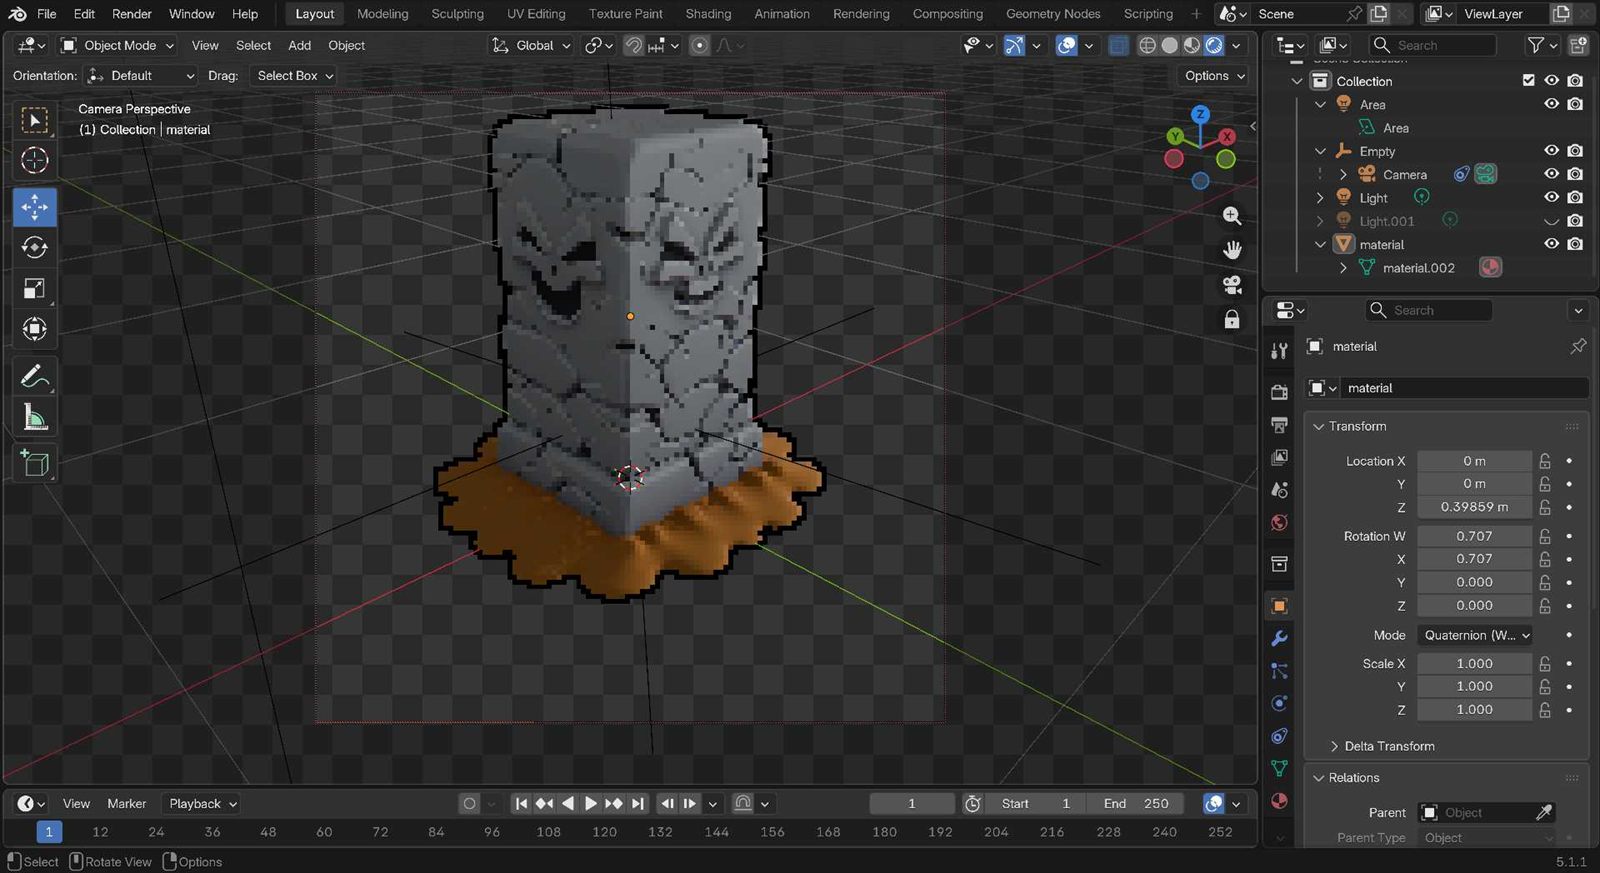Open the Object Constraints properties tab

tap(1279, 736)
